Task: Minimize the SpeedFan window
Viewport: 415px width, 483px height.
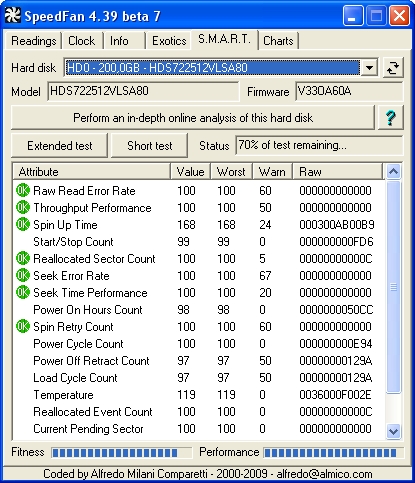Action: (353, 15)
